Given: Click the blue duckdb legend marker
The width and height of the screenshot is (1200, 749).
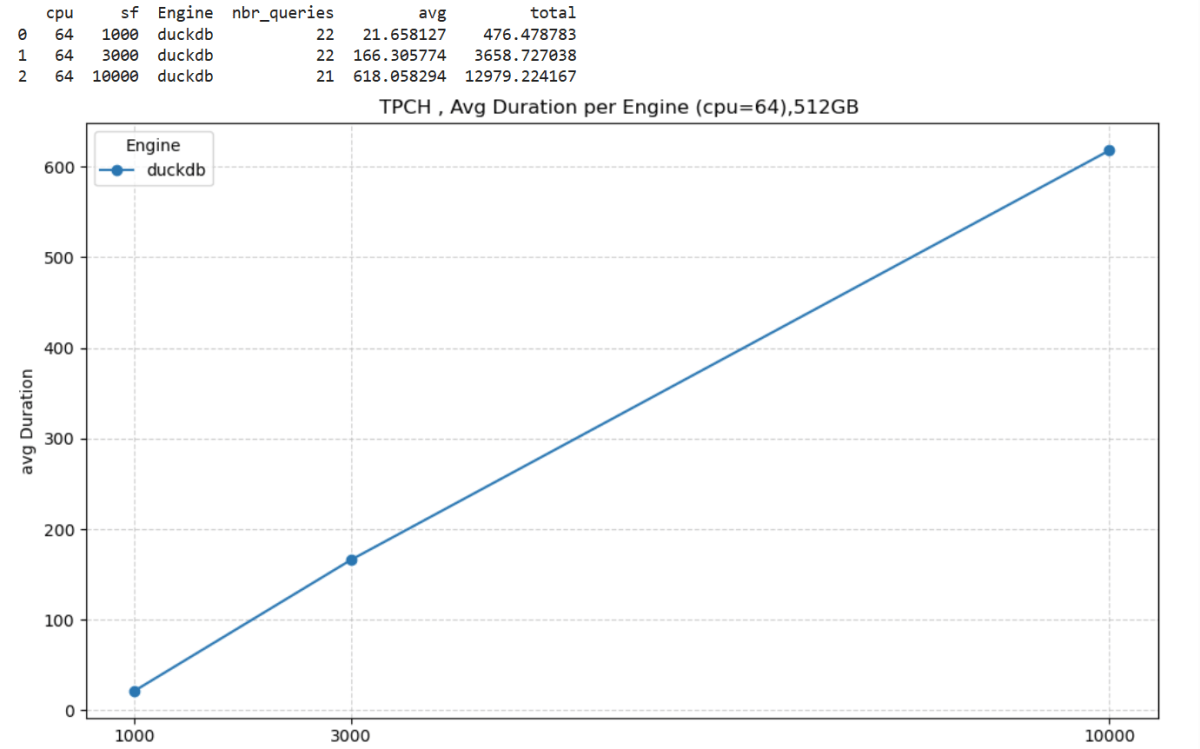Looking at the screenshot, I should (117, 171).
